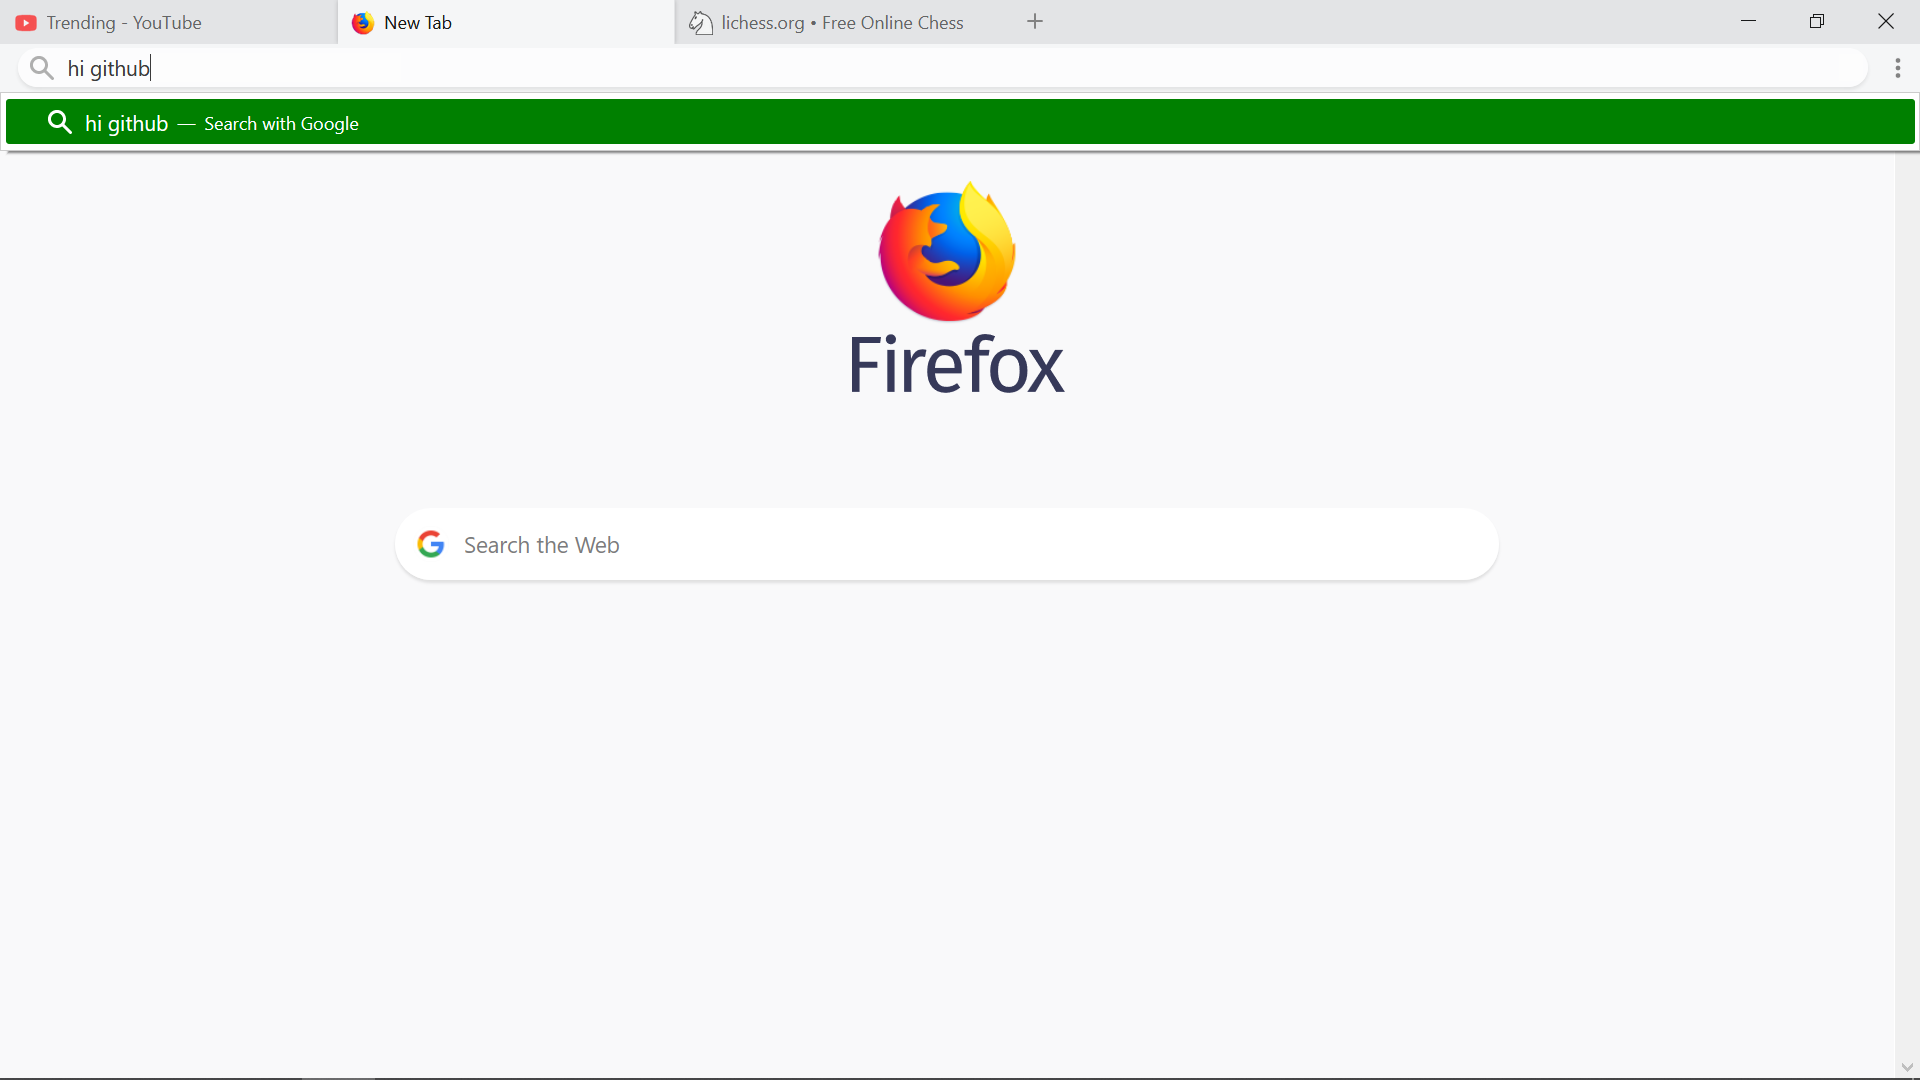Click the Google G icon in the search box
Screen dimensions: 1920x1080
pyautogui.click(x=431, y=544)
